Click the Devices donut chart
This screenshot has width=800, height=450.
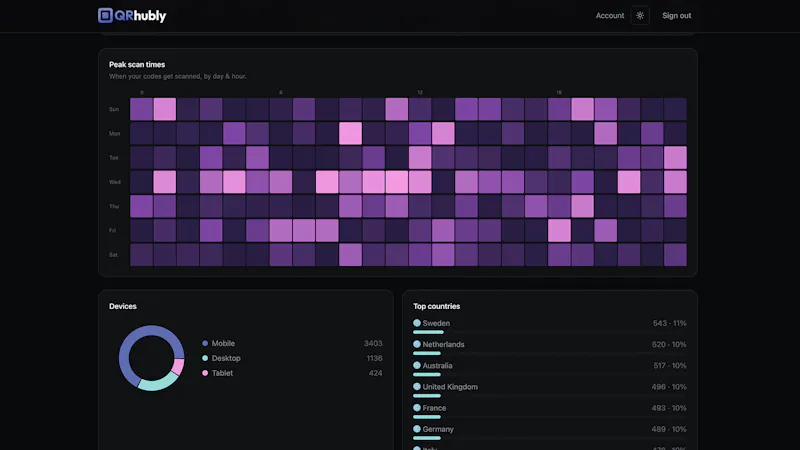pyautogui.click(x=152, y=358)
